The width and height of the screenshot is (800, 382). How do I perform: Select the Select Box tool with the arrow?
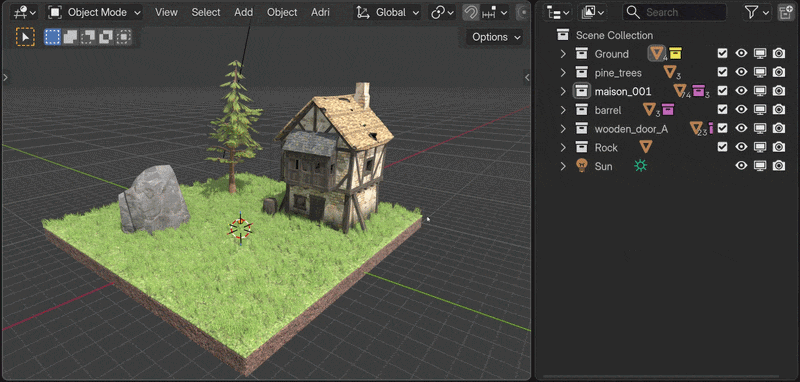[25, 37]
